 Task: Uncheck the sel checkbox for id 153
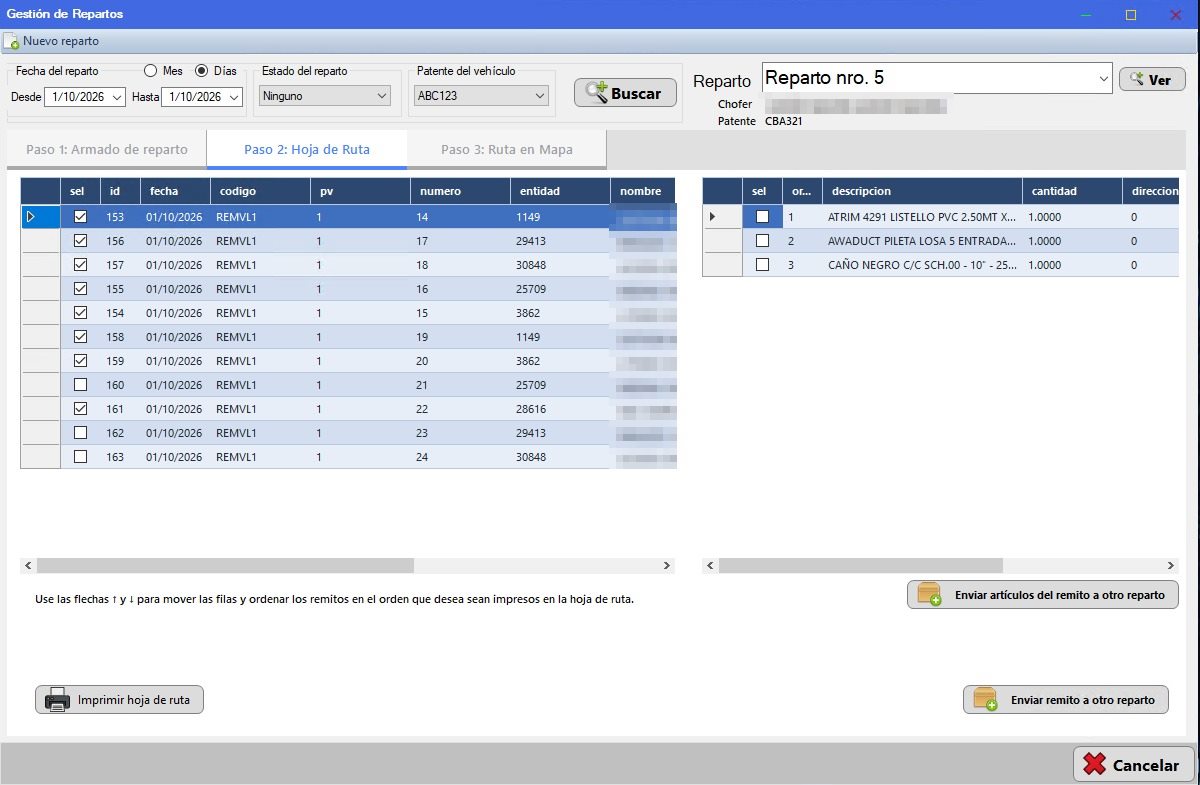tap(81, 217)
